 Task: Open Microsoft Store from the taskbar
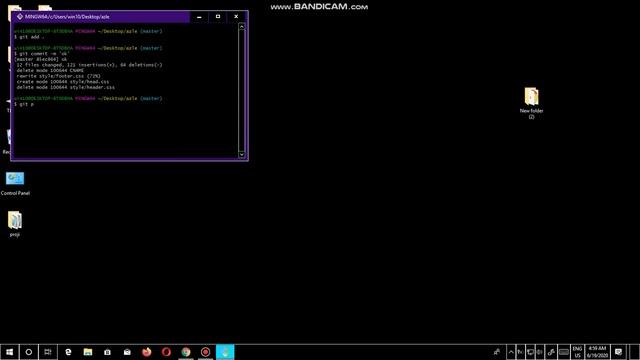tap(107, 352)
